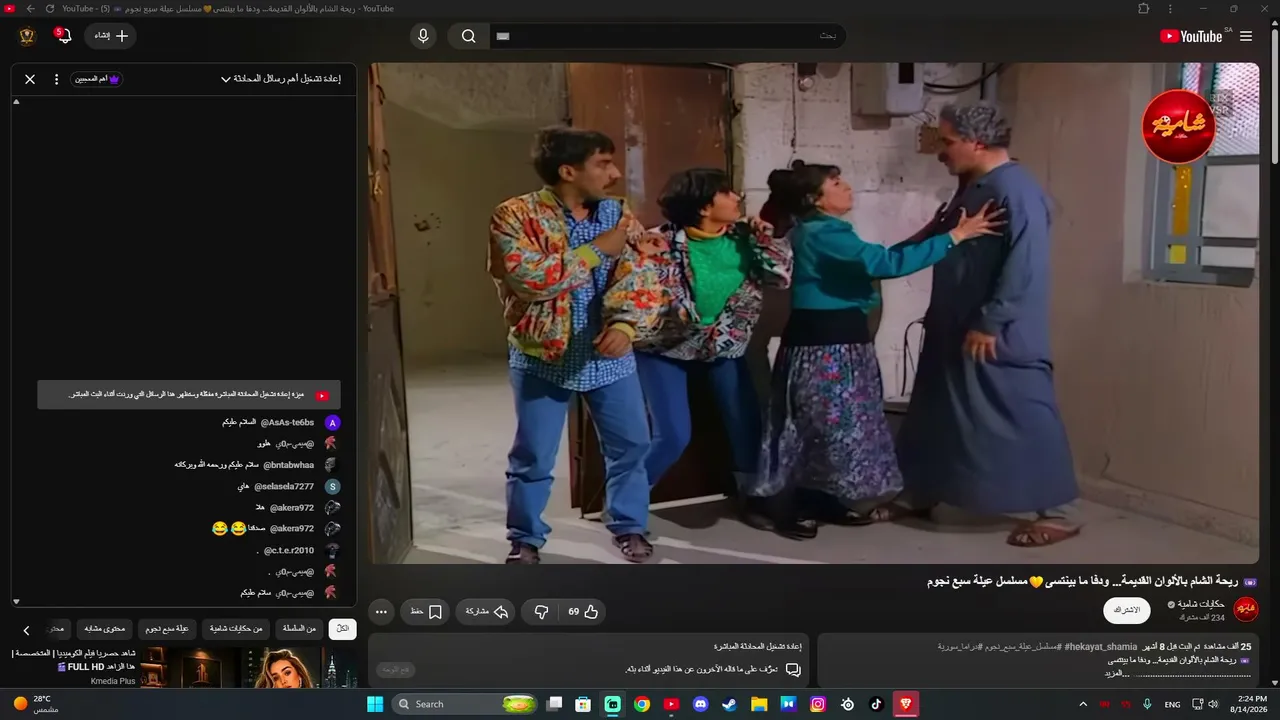Reload the page with refresh icon
This screenshot has height=720, width=1280.
coord(50,9)
